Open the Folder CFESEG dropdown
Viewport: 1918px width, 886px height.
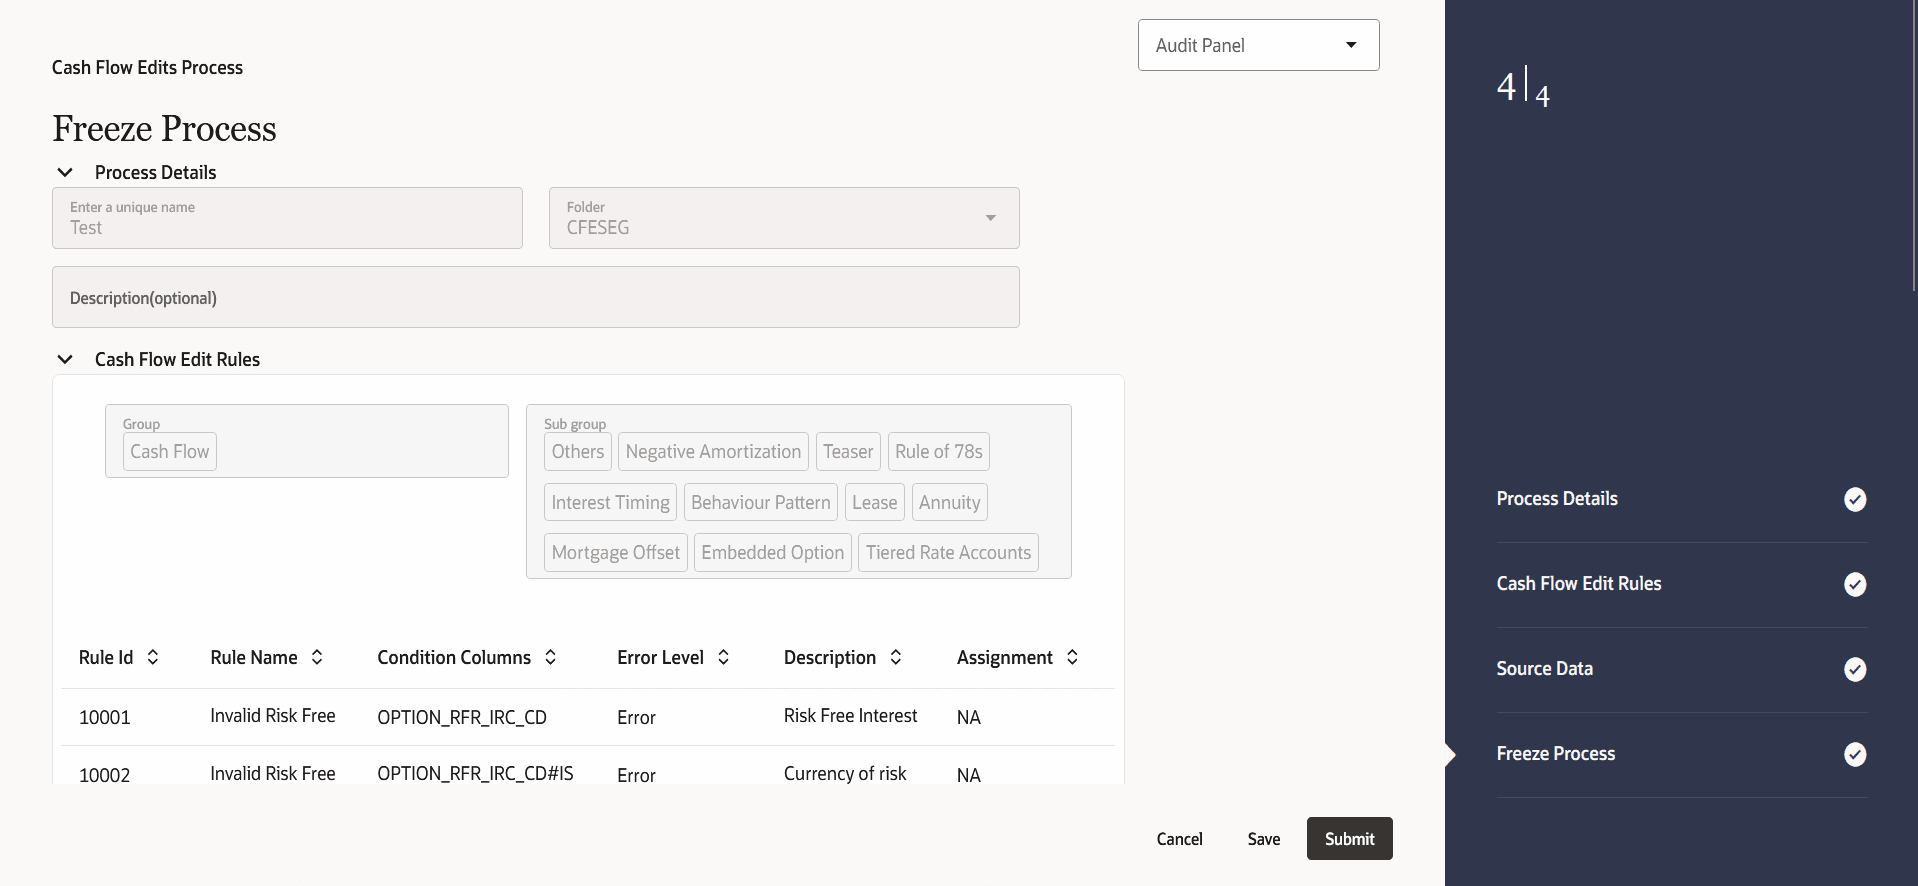click(x=784, y=218)
